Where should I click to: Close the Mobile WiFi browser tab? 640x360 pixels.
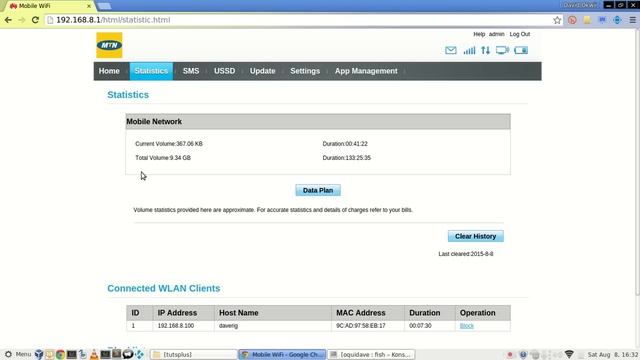[89, 6]
